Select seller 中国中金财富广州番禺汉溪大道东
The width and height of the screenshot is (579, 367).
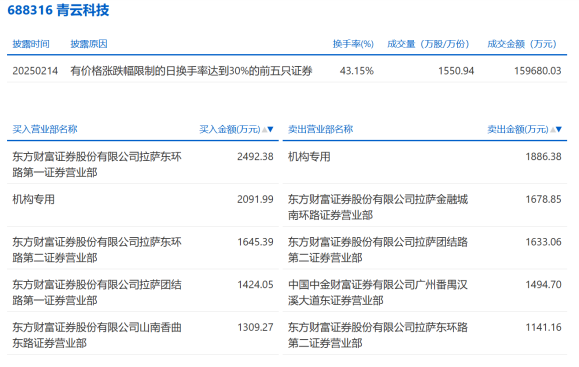pos(378,292)
